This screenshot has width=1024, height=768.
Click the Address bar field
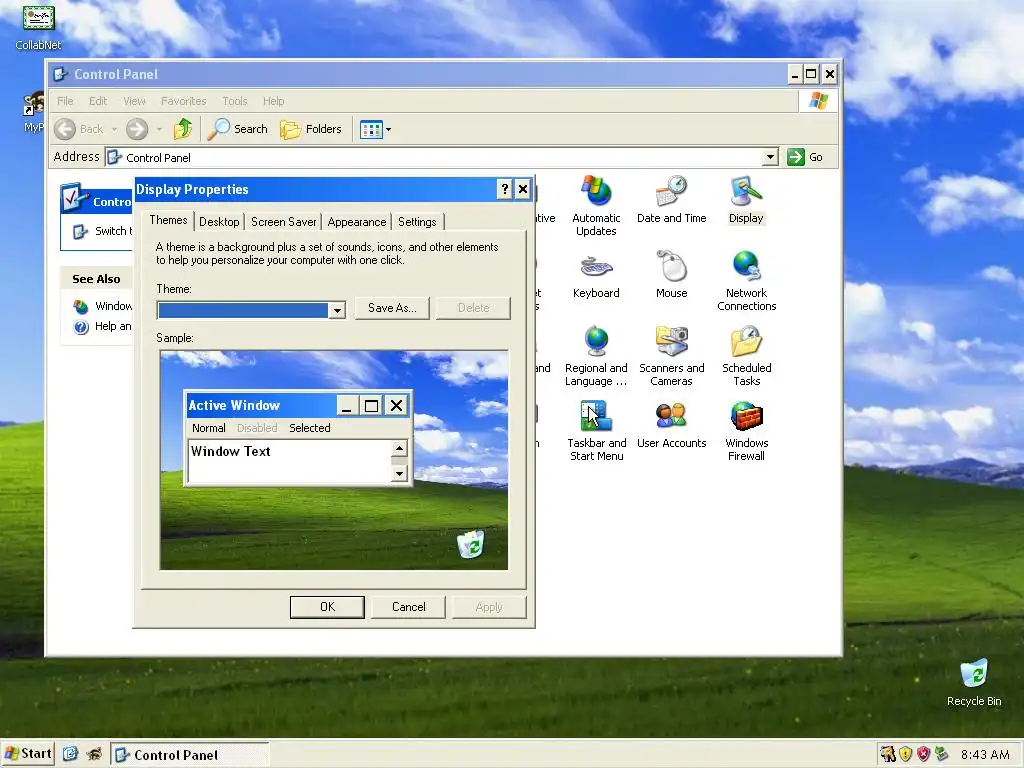(x=434, y=157)
